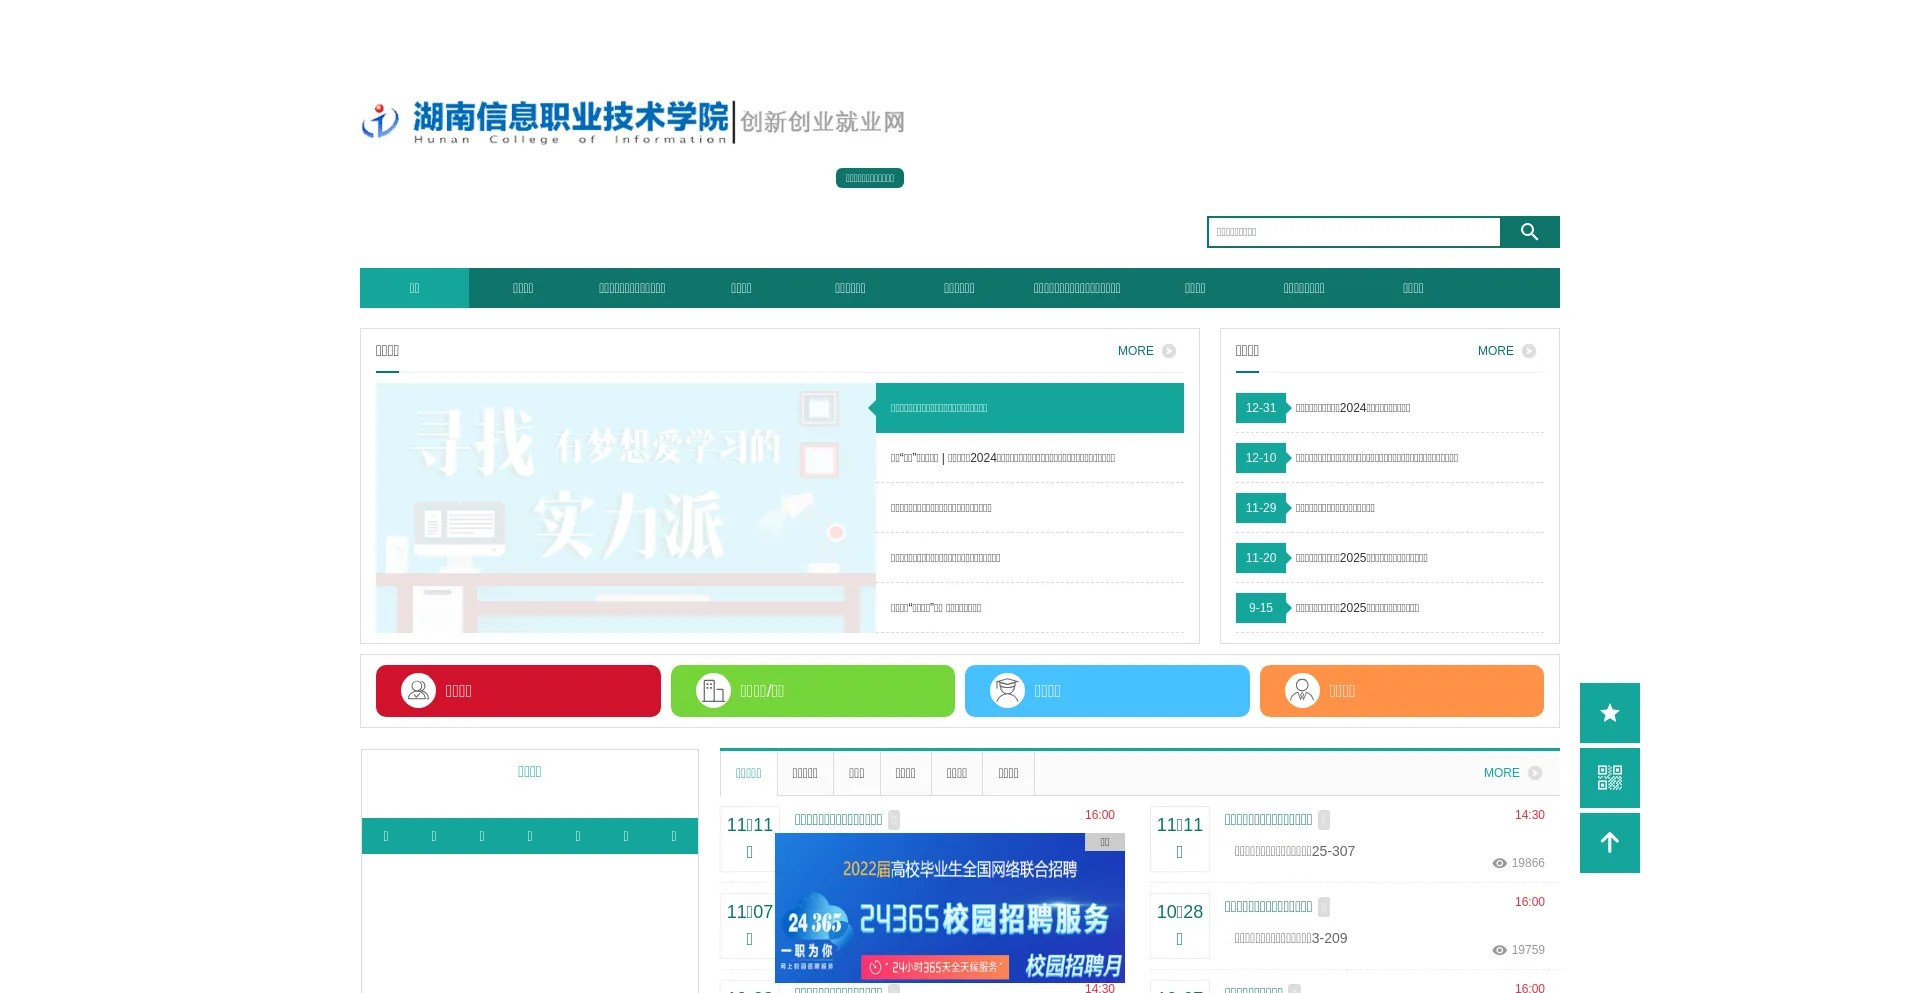Image resolution: width=1920 pixels, height=993 pixels.
Task: Click the building icon on the green quick-access button
Action: click(x=713, y=690)
